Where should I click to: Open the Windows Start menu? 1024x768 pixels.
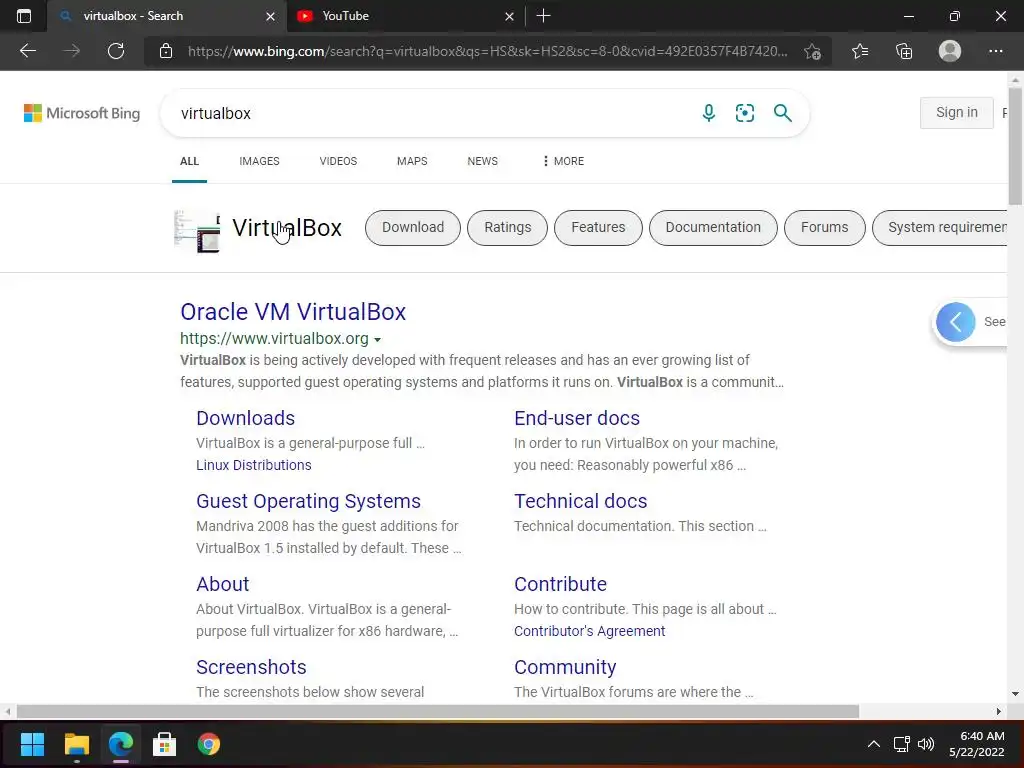[x=32, y=744]
